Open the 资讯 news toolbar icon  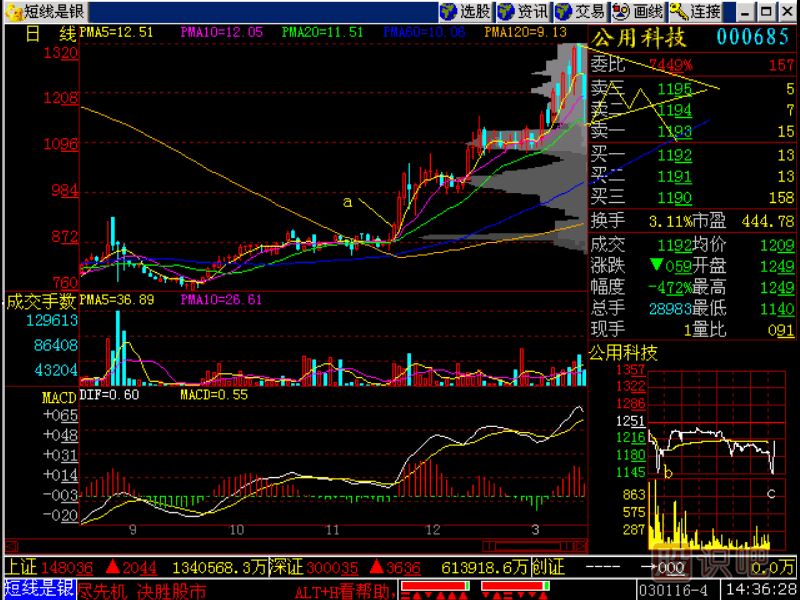[x=523, y=12]
